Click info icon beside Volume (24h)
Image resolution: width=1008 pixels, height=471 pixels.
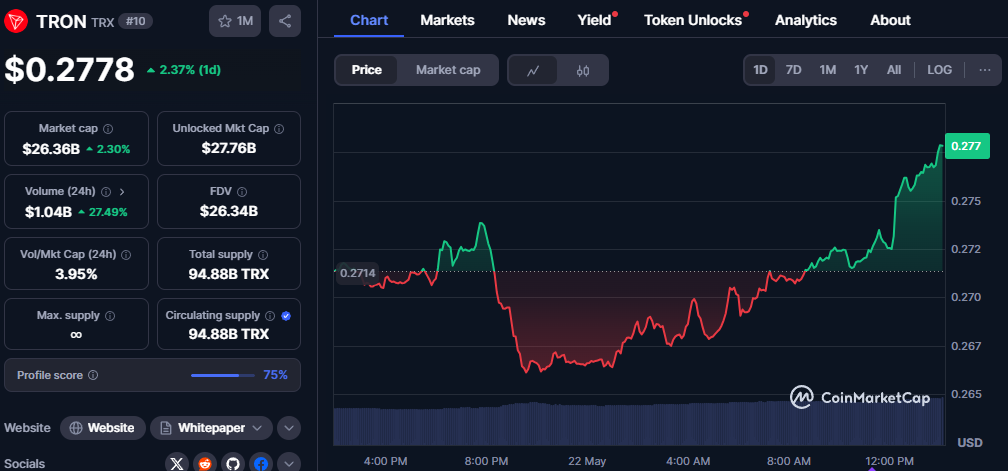tap(106, 191)
